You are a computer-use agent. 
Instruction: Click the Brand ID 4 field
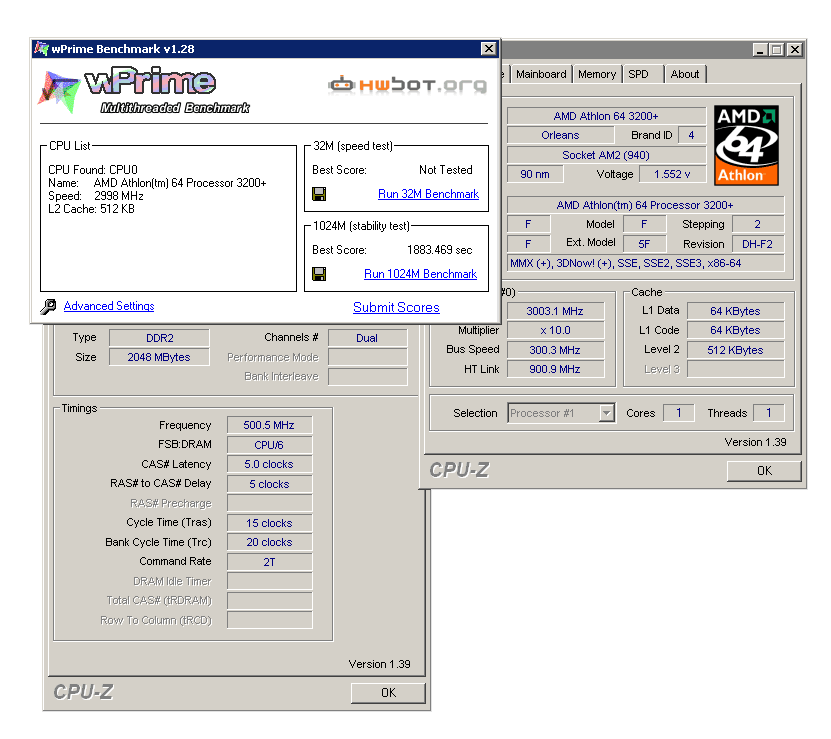coord(692,135)
